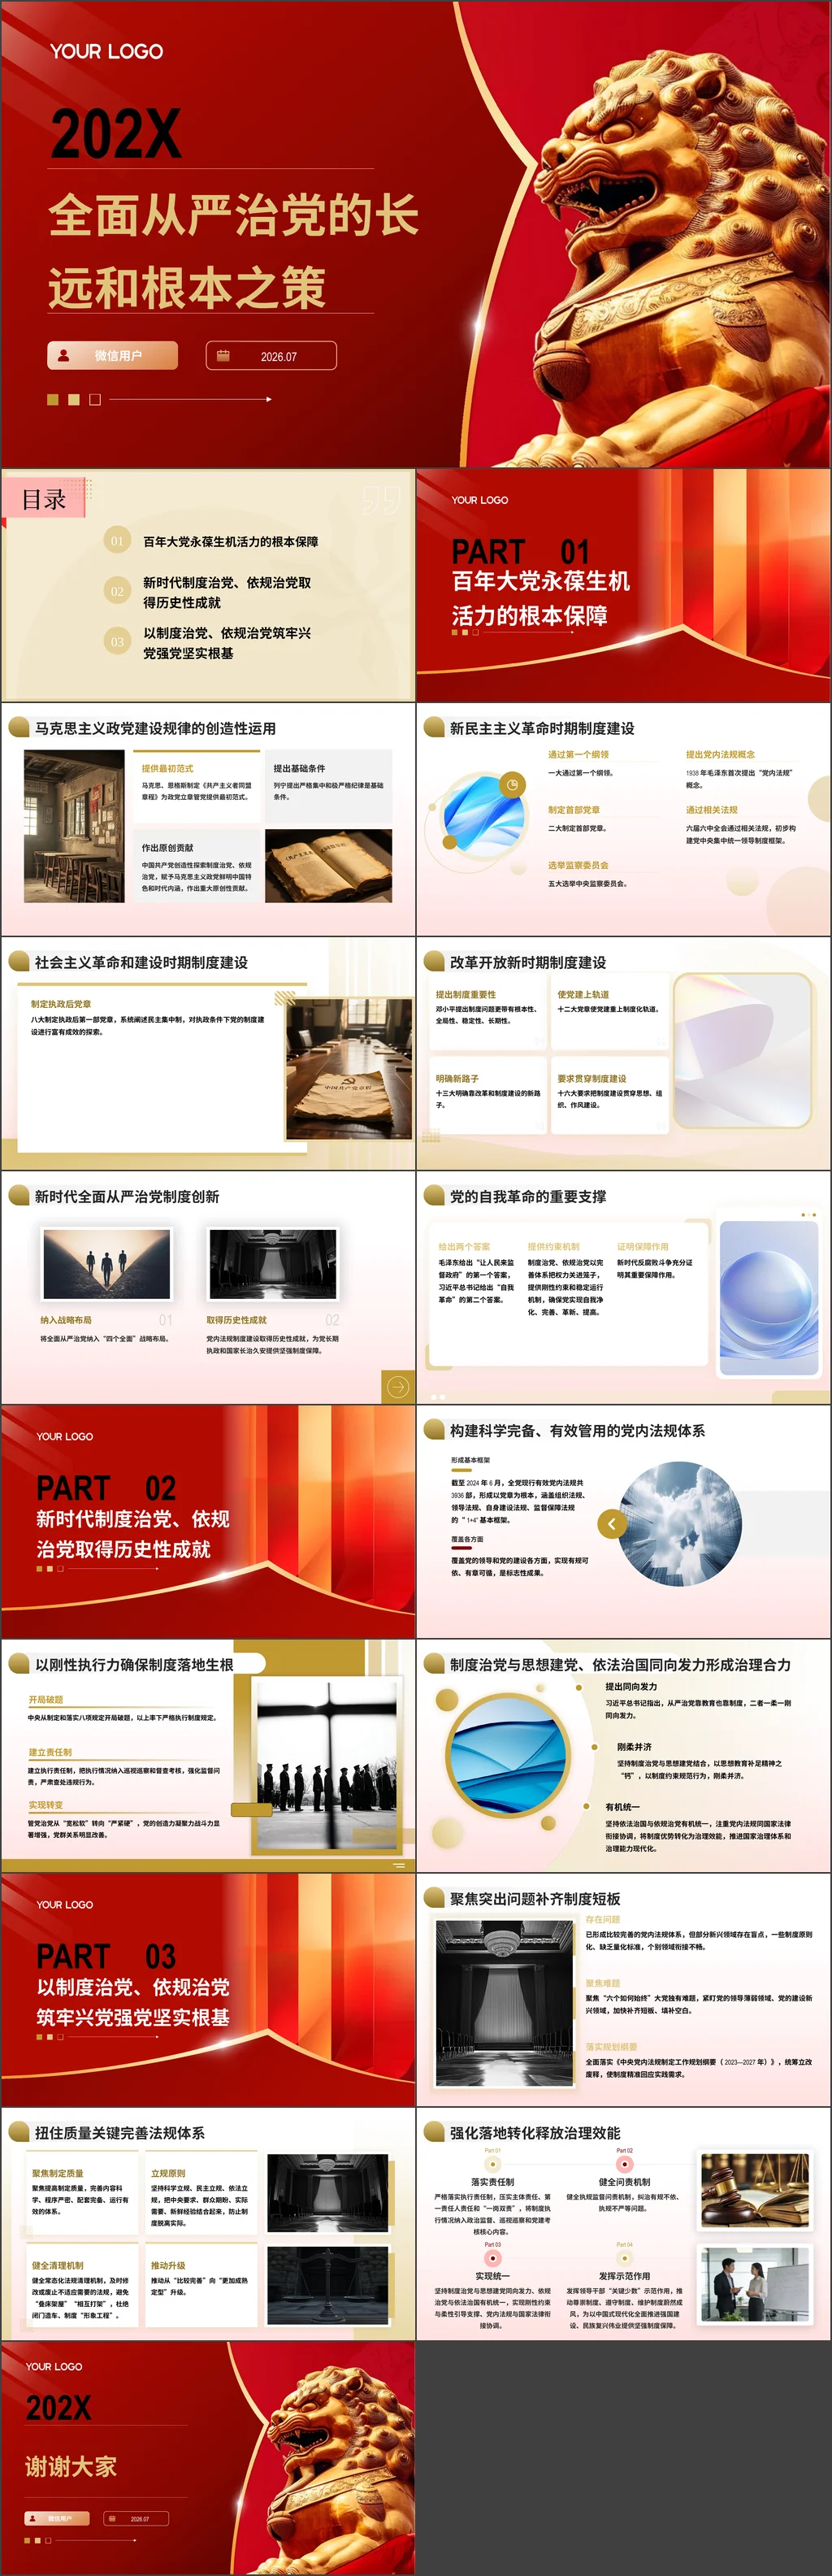Click the 全面从严治党的长远和根本之策 cover title
The width and height of the screenshot is (832, 2576).
click(233, 251)
